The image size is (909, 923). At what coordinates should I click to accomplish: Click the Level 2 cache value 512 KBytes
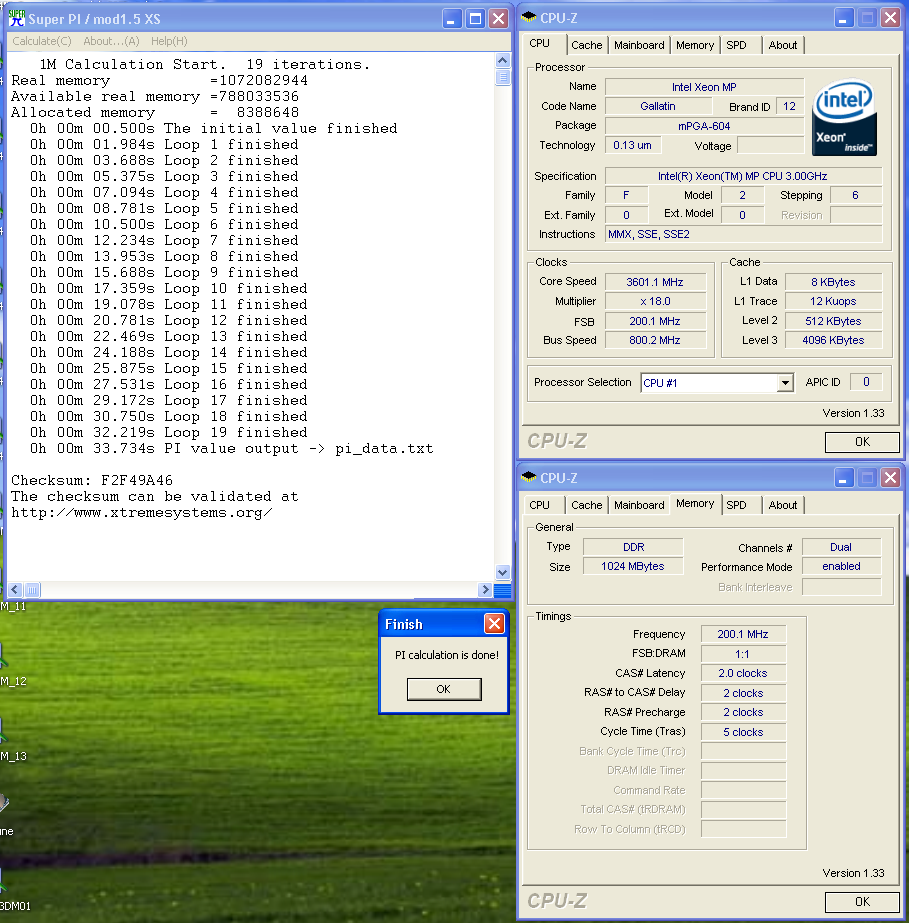[x=833, y=321]
